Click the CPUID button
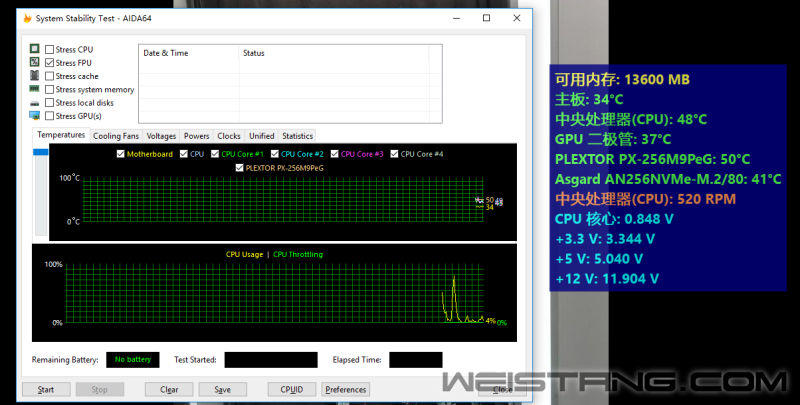The height and width of the screenshot is (405, 800). [291, 390]
